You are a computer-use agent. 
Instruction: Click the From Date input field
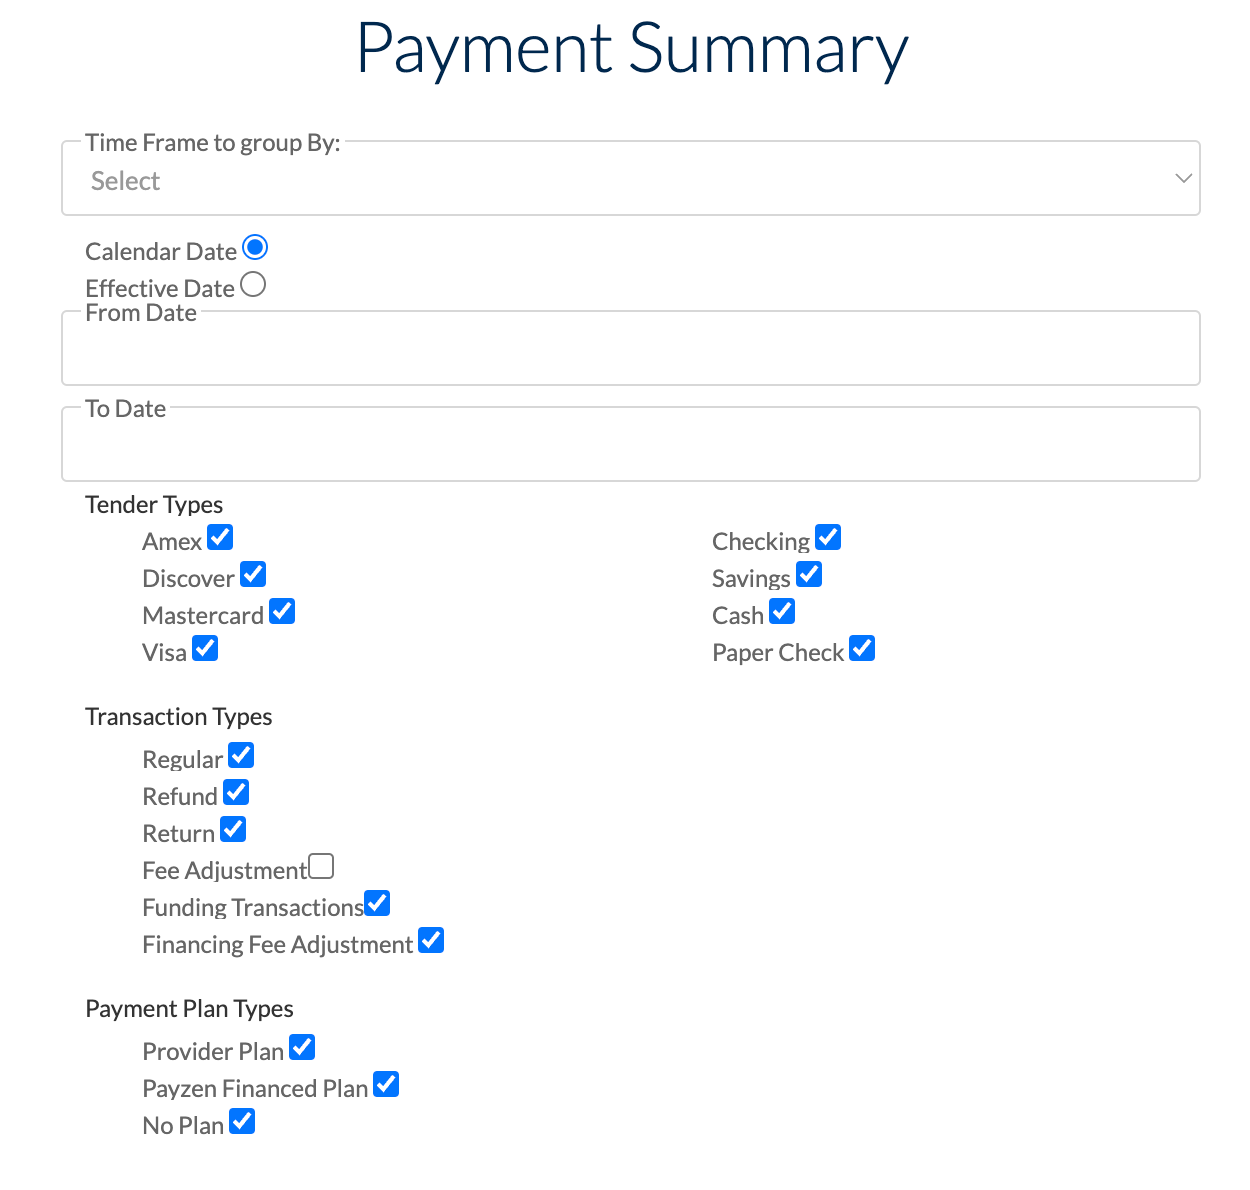630,350
